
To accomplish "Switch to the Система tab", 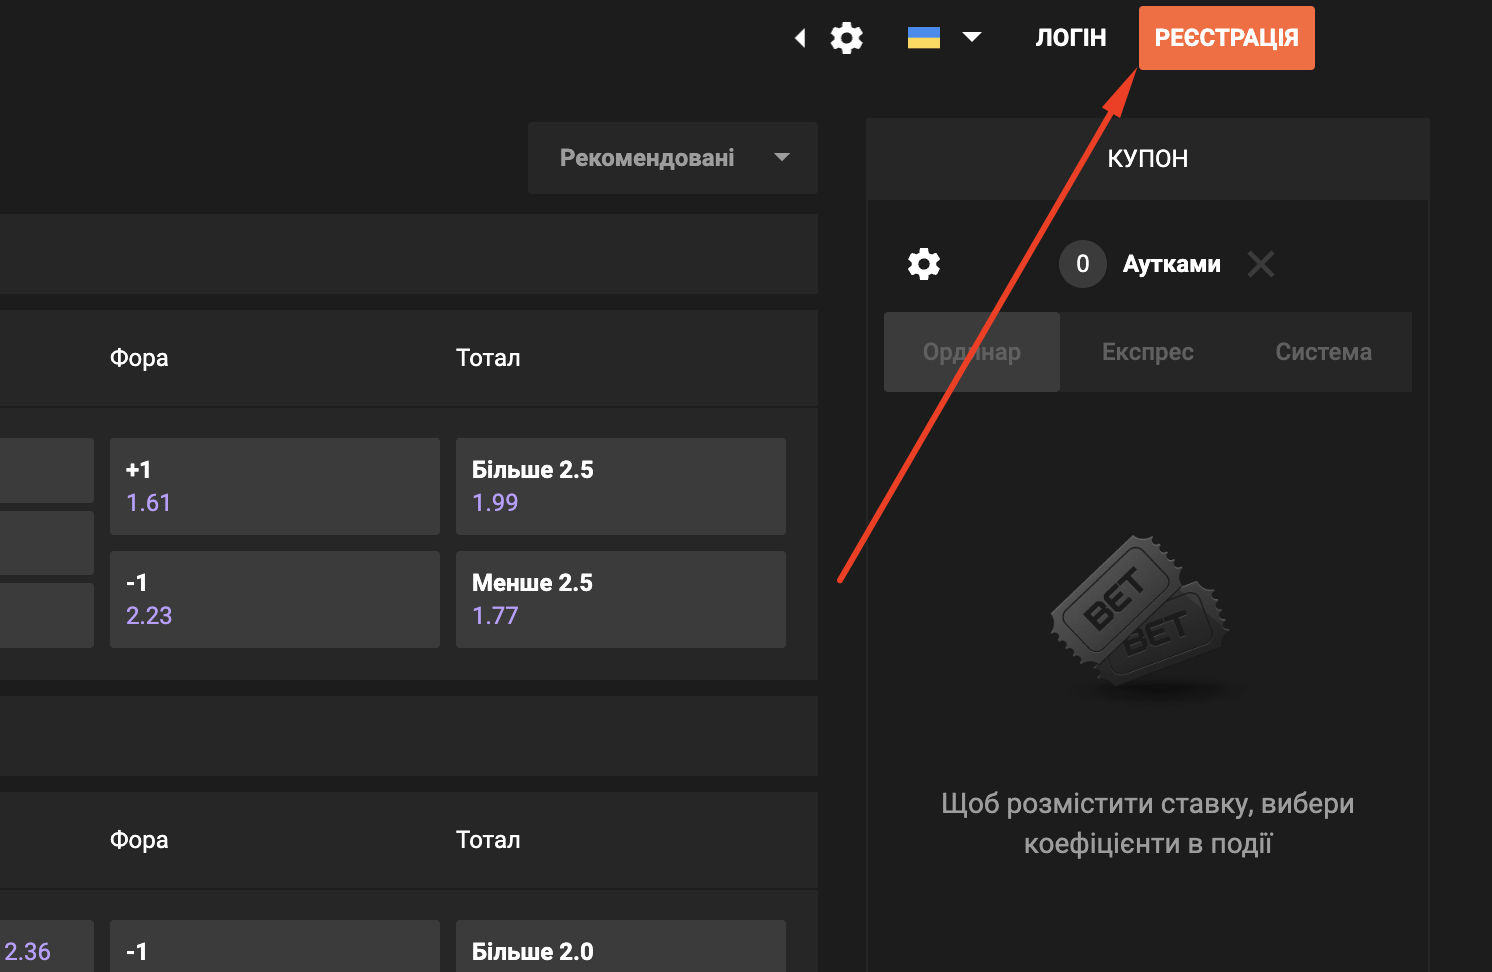I will pos(1323,352).
